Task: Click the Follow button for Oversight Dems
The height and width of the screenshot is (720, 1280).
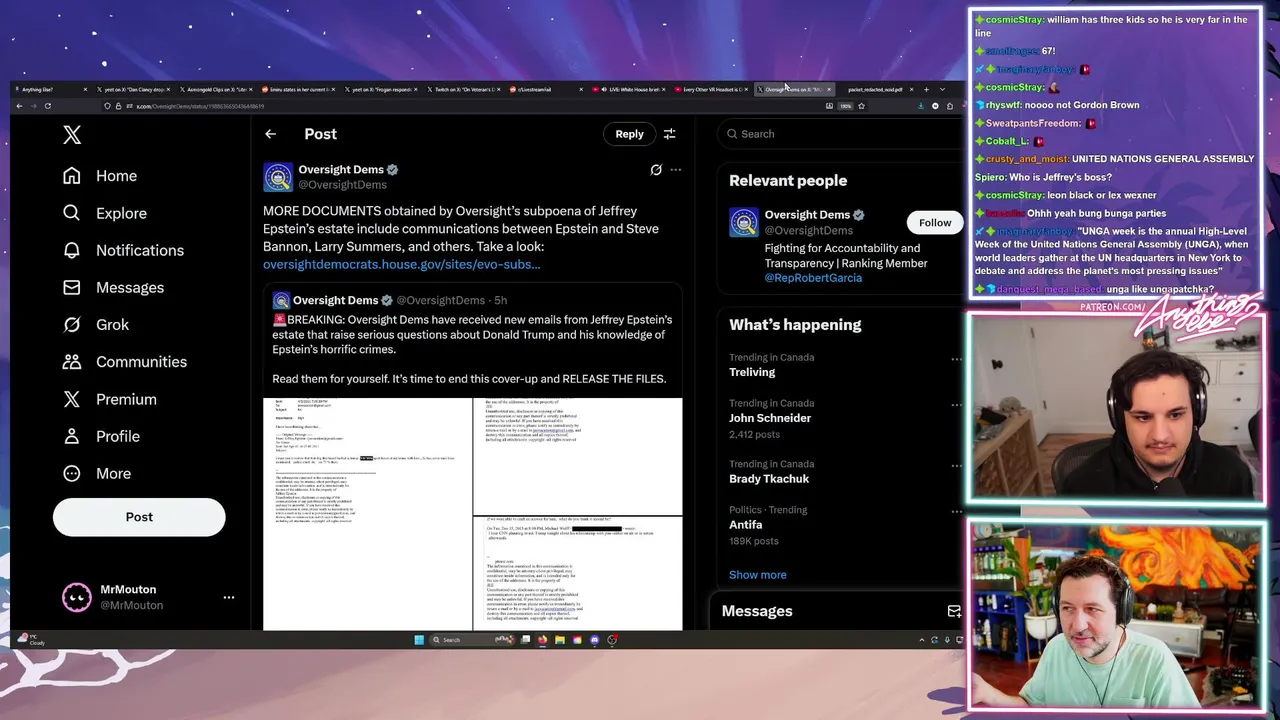Action: pyautogui.click(x=935, y=223)
